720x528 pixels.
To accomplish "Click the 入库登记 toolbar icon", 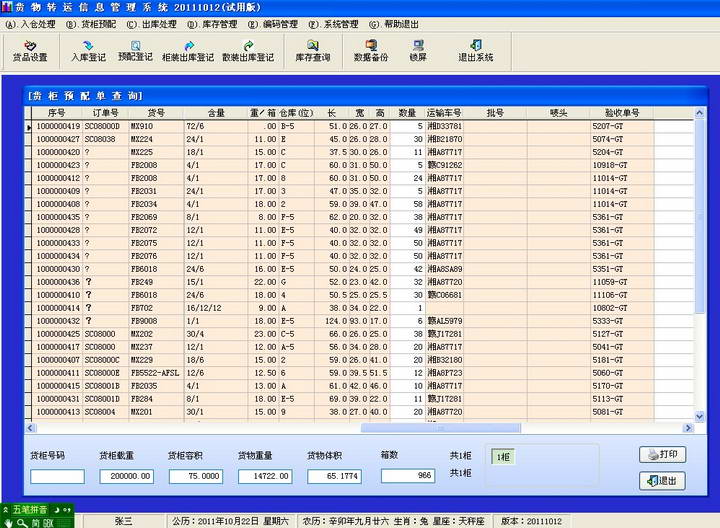I will [x=88, y=51].
